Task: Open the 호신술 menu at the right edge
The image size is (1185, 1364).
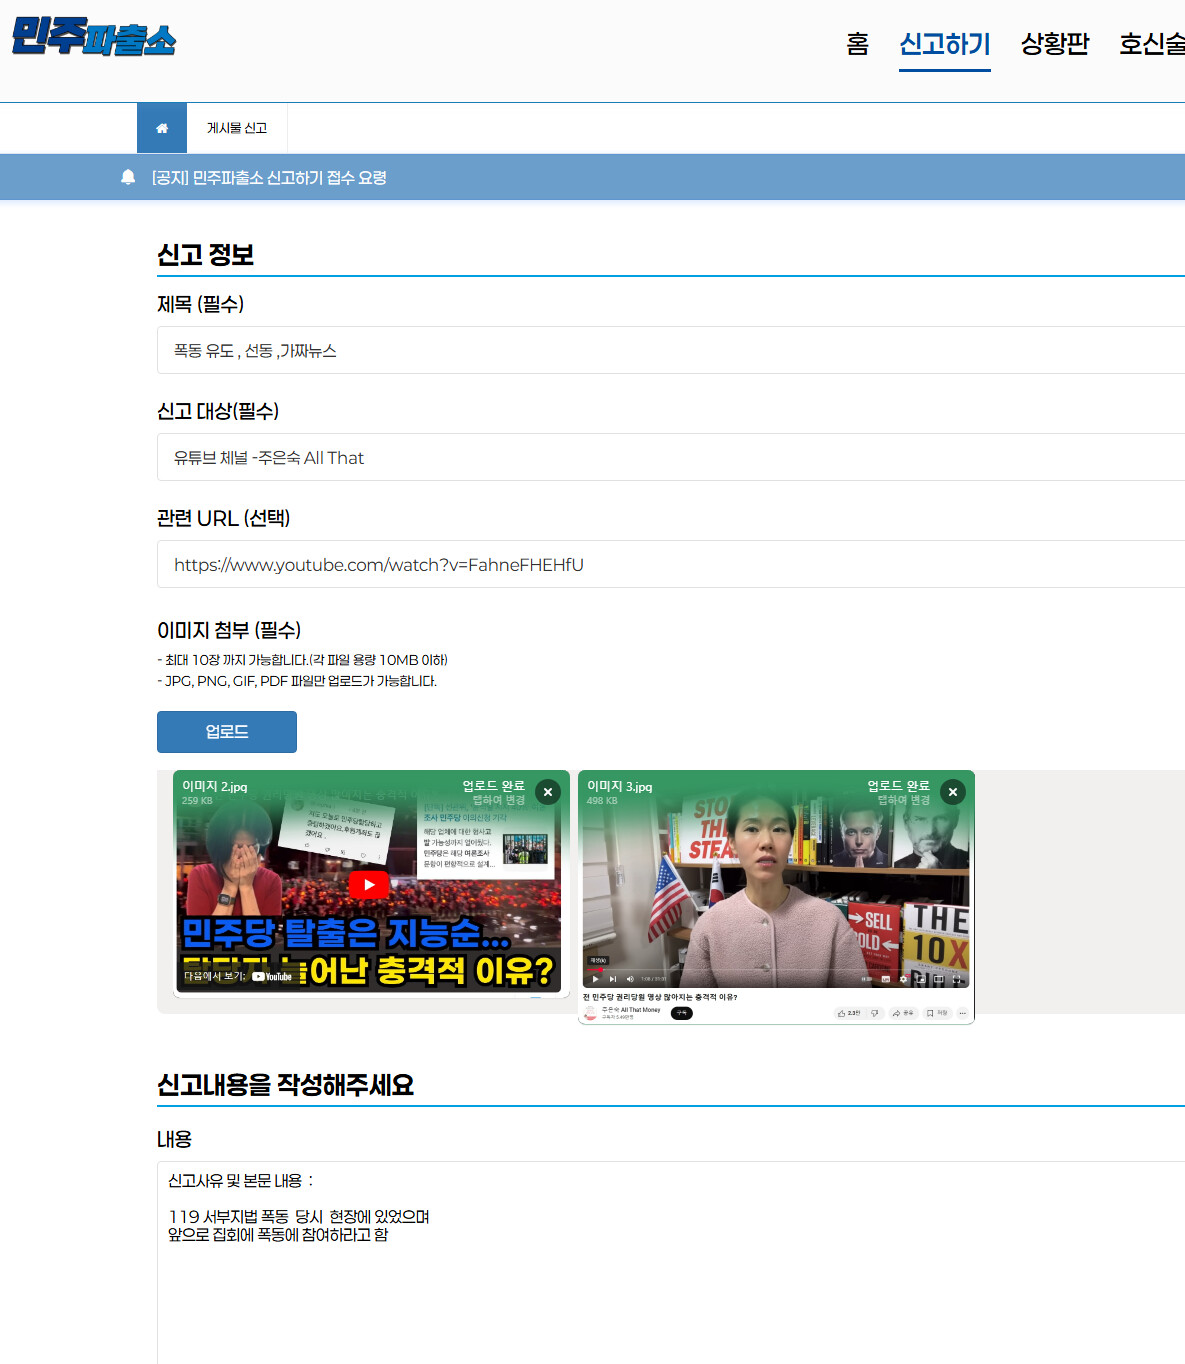Action: (1151, 44)
